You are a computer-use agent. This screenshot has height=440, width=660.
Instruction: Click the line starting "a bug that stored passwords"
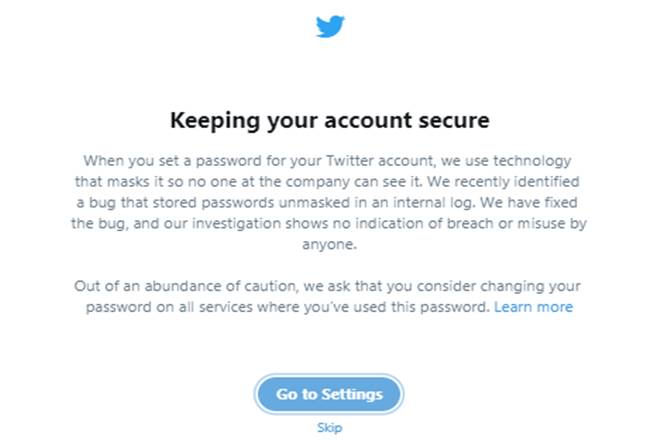coord(330,202)
